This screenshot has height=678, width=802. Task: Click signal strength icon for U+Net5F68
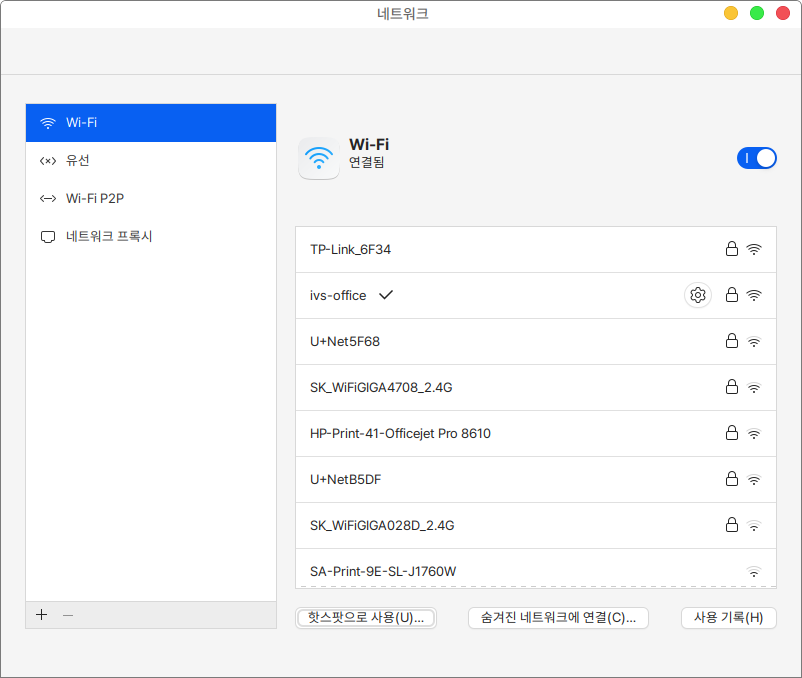[x=754, y=341]
